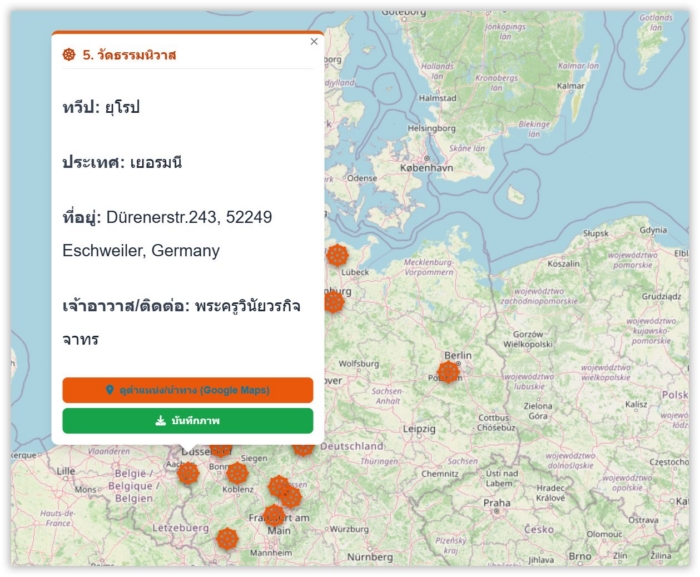Click the Lille city label

coord(66,471)
